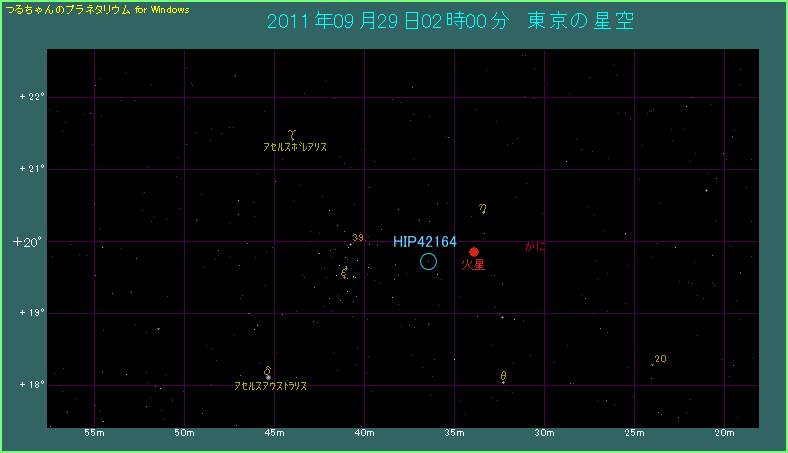Click the +20° declination axis label

pos(30,241)
